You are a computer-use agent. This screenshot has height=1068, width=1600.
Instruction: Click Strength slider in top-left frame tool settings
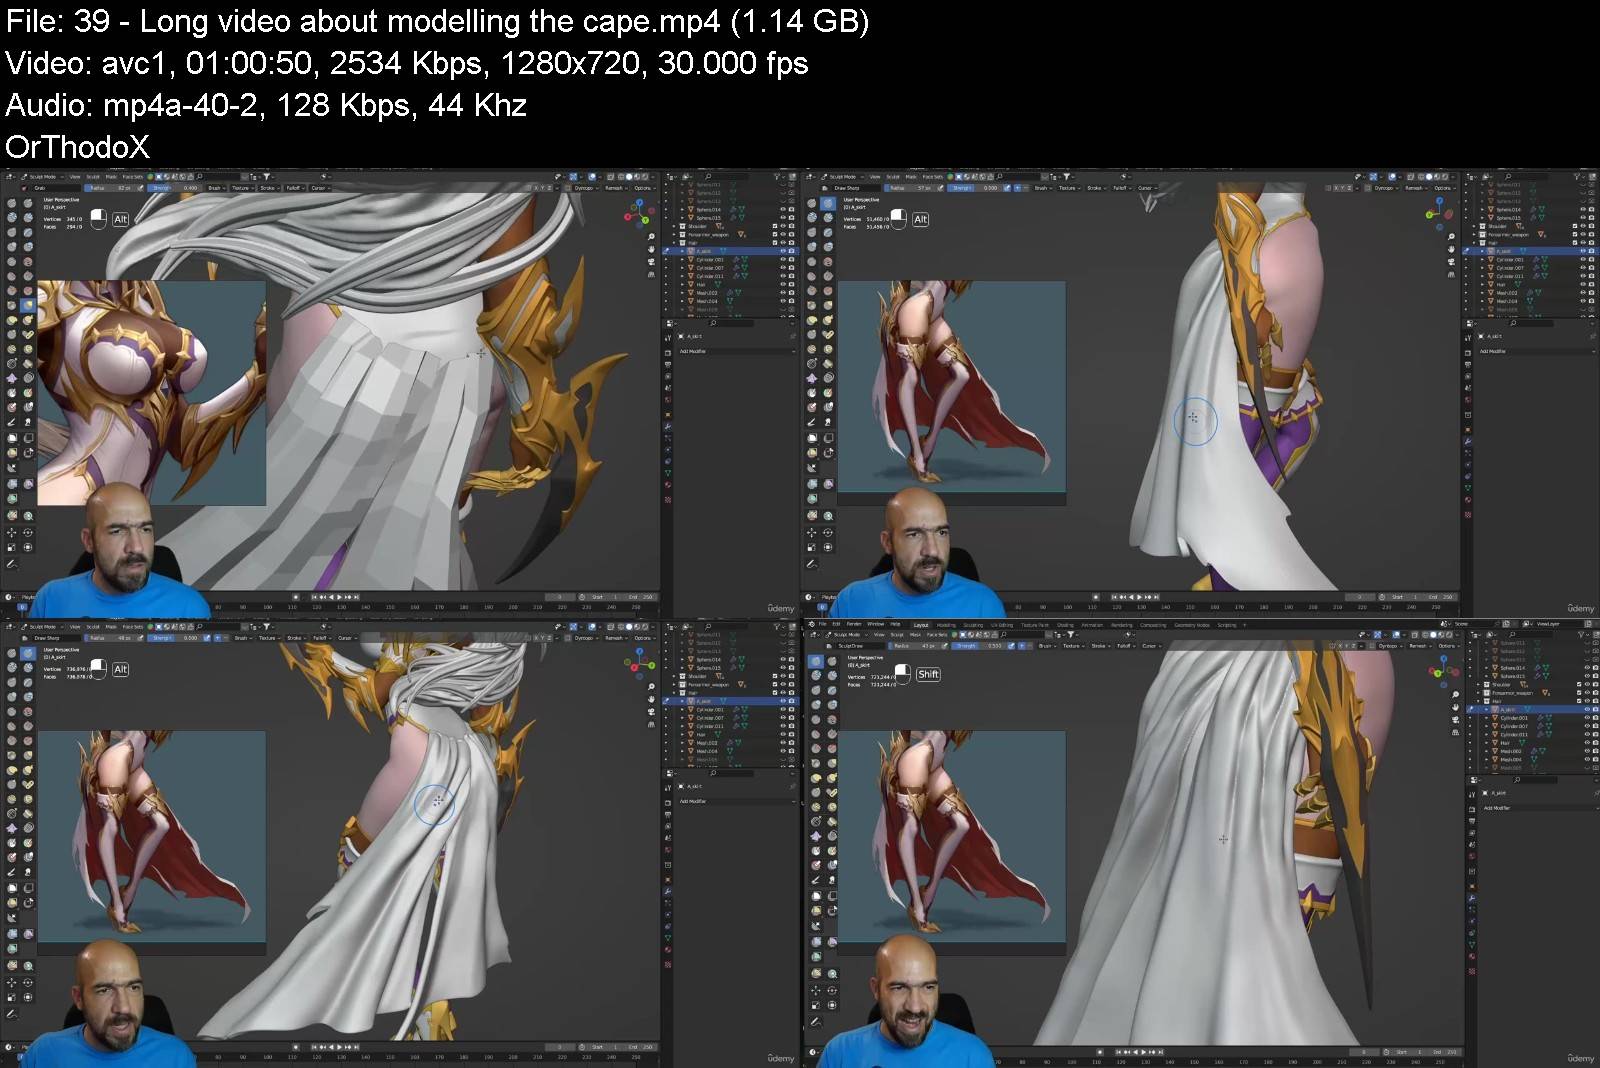[174, 188]
